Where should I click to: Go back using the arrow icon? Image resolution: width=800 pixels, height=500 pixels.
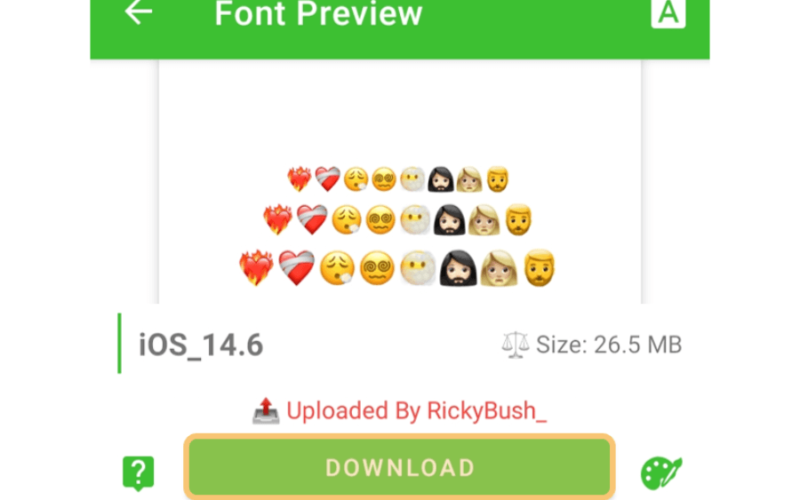(x=138, y=11)
